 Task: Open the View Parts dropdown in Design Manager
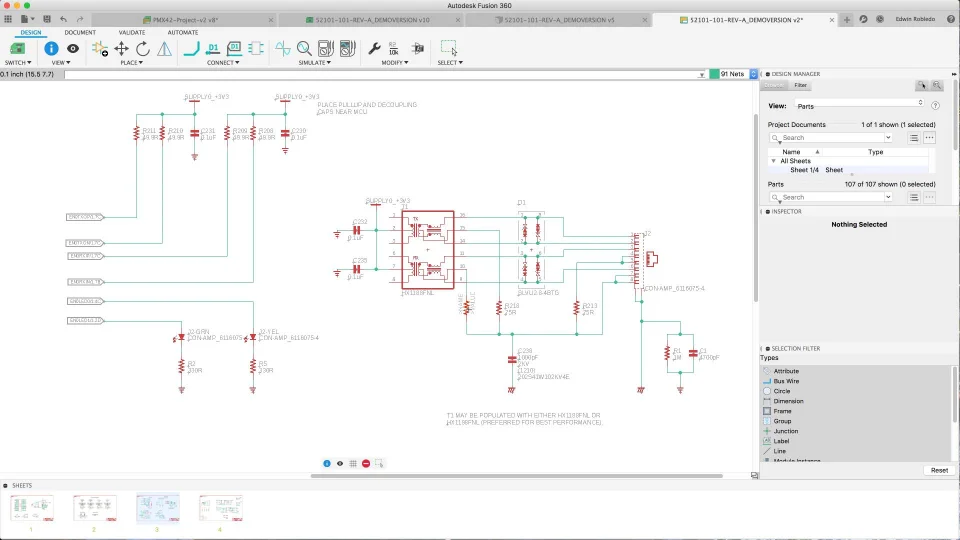(x=858, y=104)
